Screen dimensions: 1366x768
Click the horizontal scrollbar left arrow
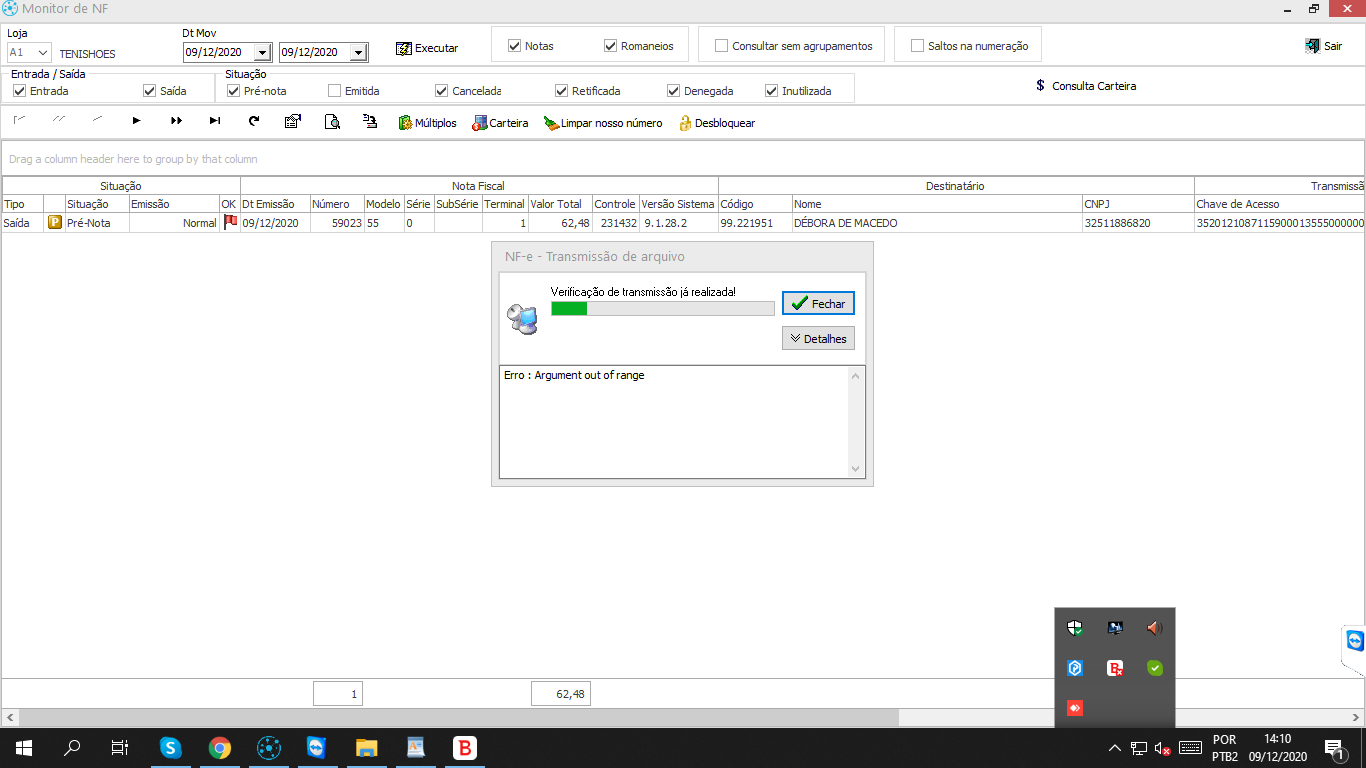[10, 718]
